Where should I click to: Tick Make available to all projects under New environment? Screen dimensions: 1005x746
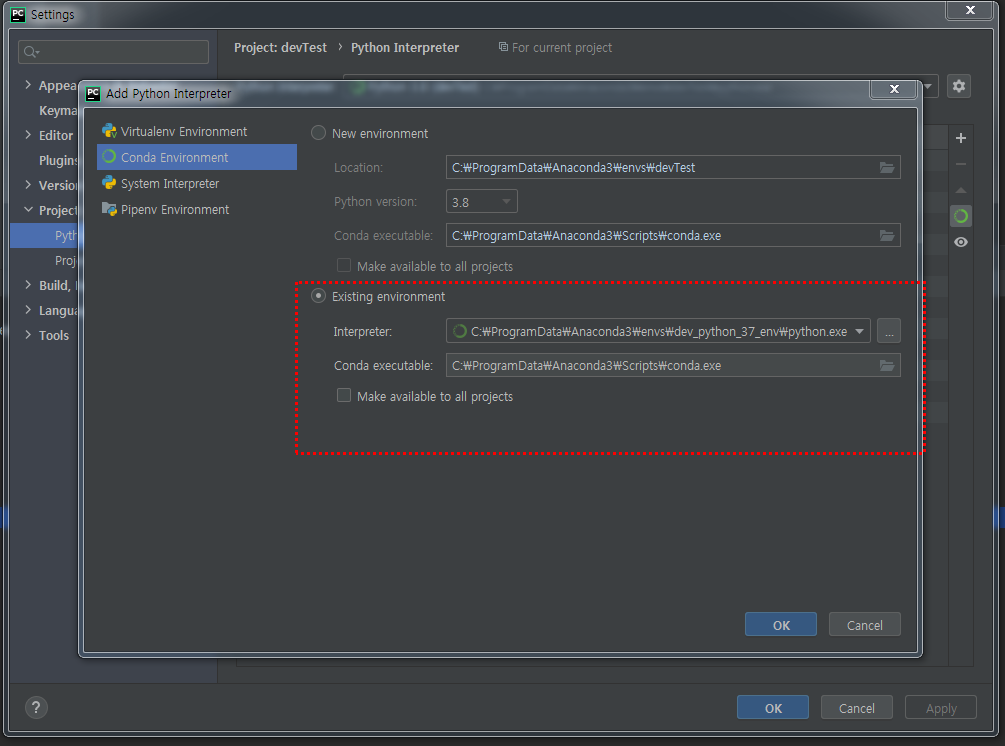pyautogui.click(x=344, y=265)
